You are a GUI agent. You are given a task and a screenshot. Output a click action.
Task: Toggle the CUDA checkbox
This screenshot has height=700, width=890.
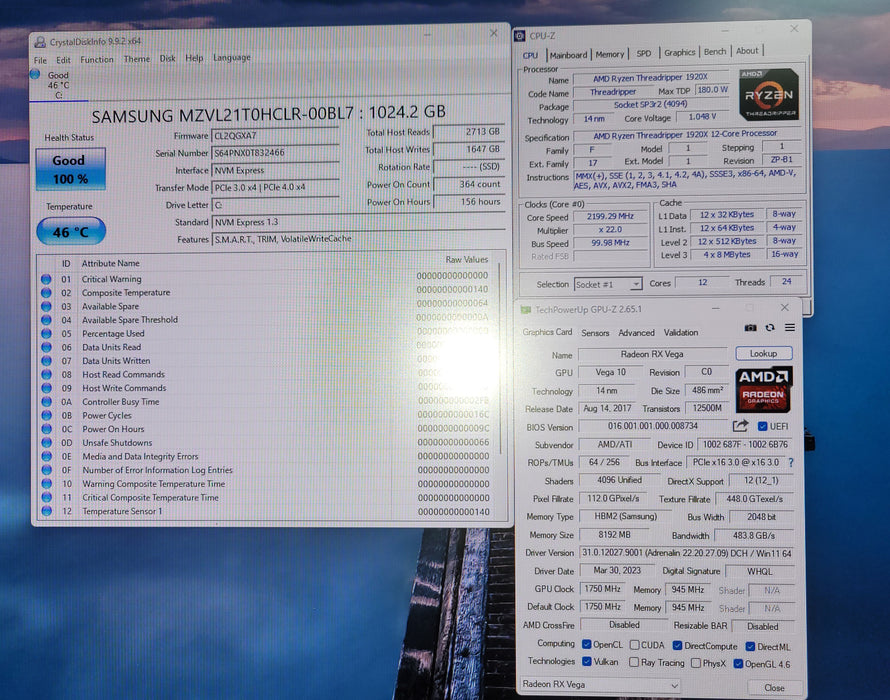(635, 645)
